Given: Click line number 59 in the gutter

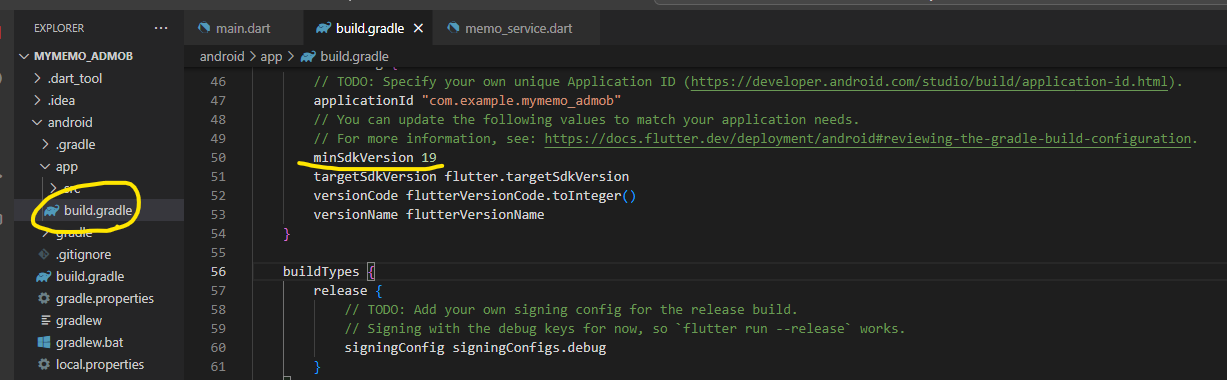Looking at the screenshot, I should tap(219, 328).
